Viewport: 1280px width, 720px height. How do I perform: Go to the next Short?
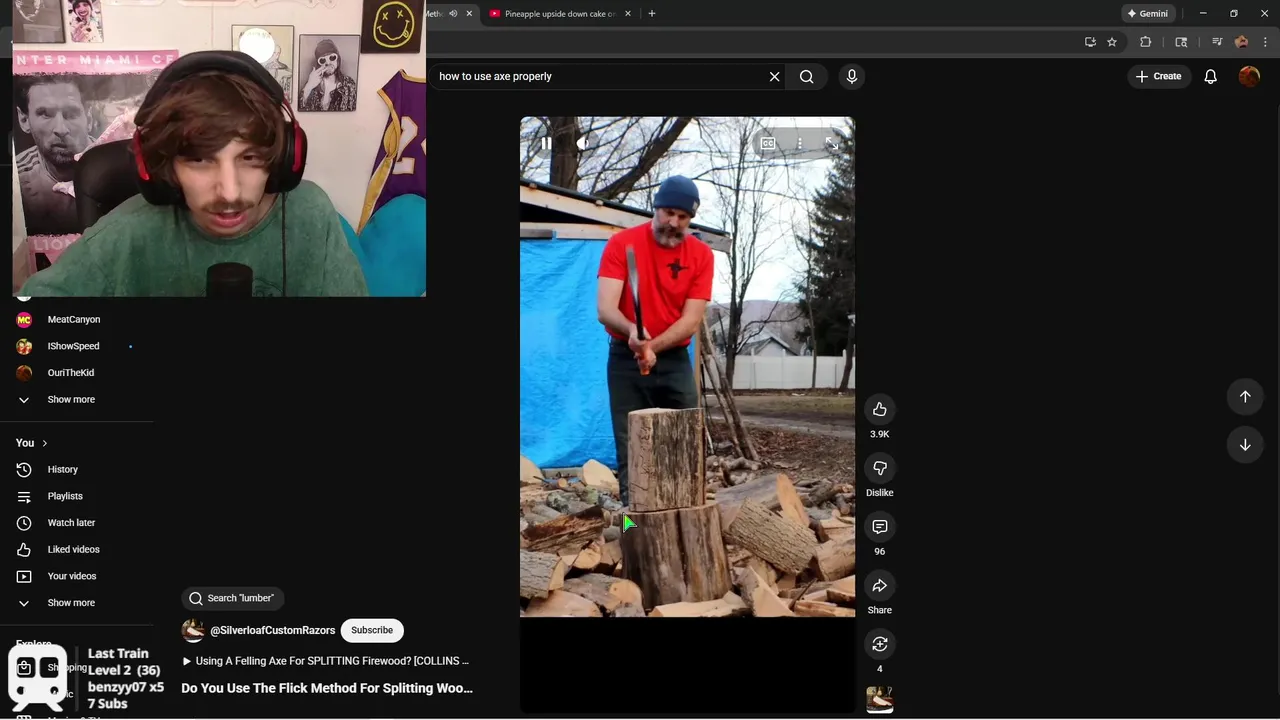coord(1245,445)
